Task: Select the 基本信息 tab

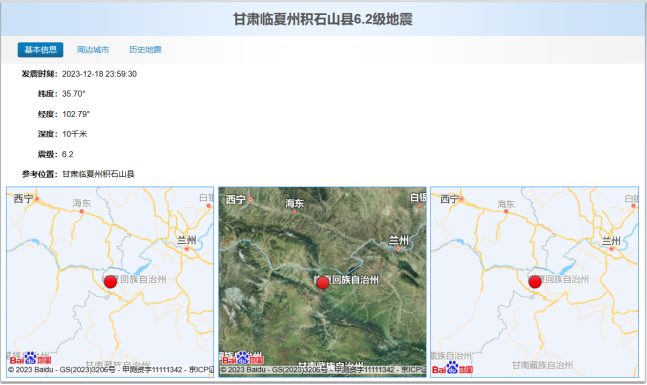Action: tap(40, 50)
